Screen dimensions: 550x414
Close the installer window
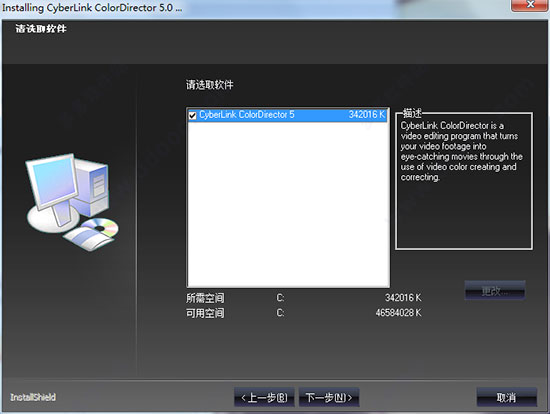[x=530, y=5]
